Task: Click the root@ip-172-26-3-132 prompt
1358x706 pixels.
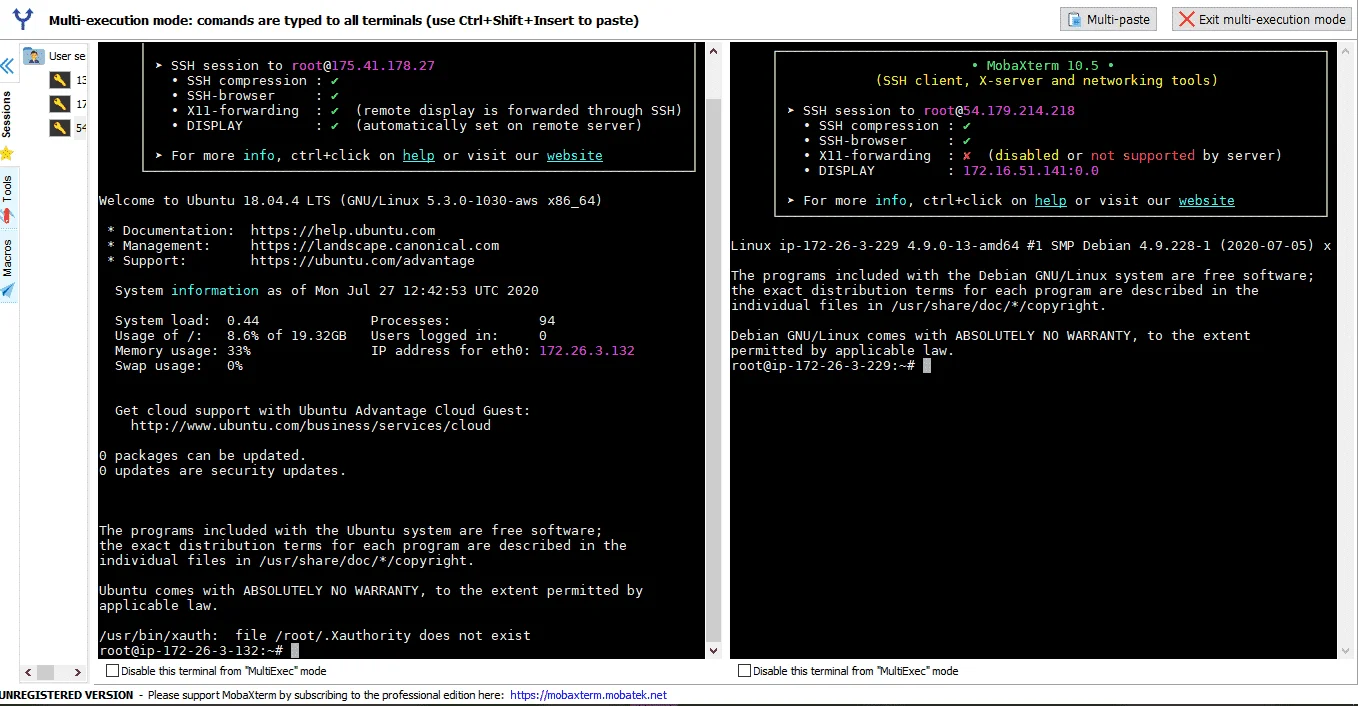Action: point(190,651)
